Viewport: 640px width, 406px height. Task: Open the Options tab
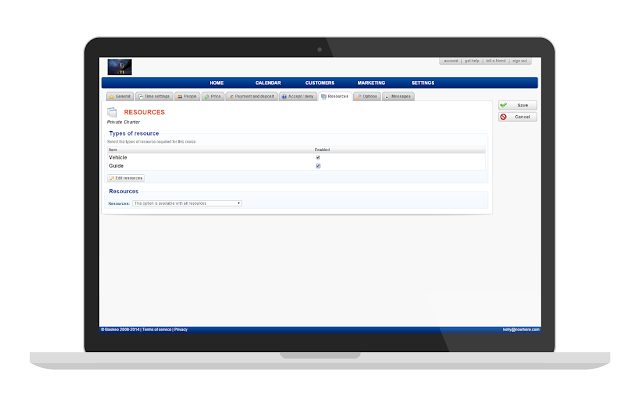point(367,96)
